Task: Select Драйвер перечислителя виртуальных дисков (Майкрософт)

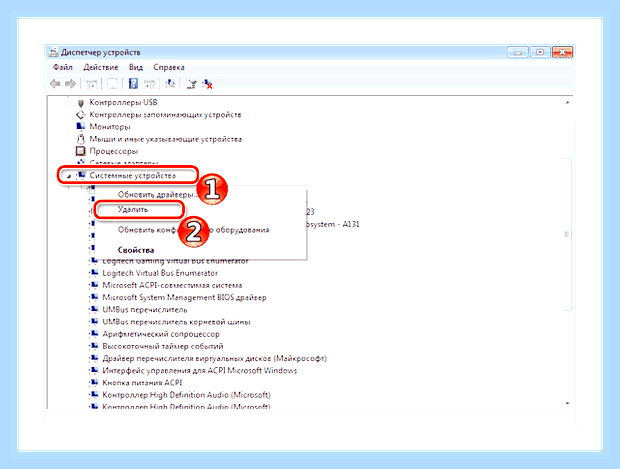Action: click(214, 358)
